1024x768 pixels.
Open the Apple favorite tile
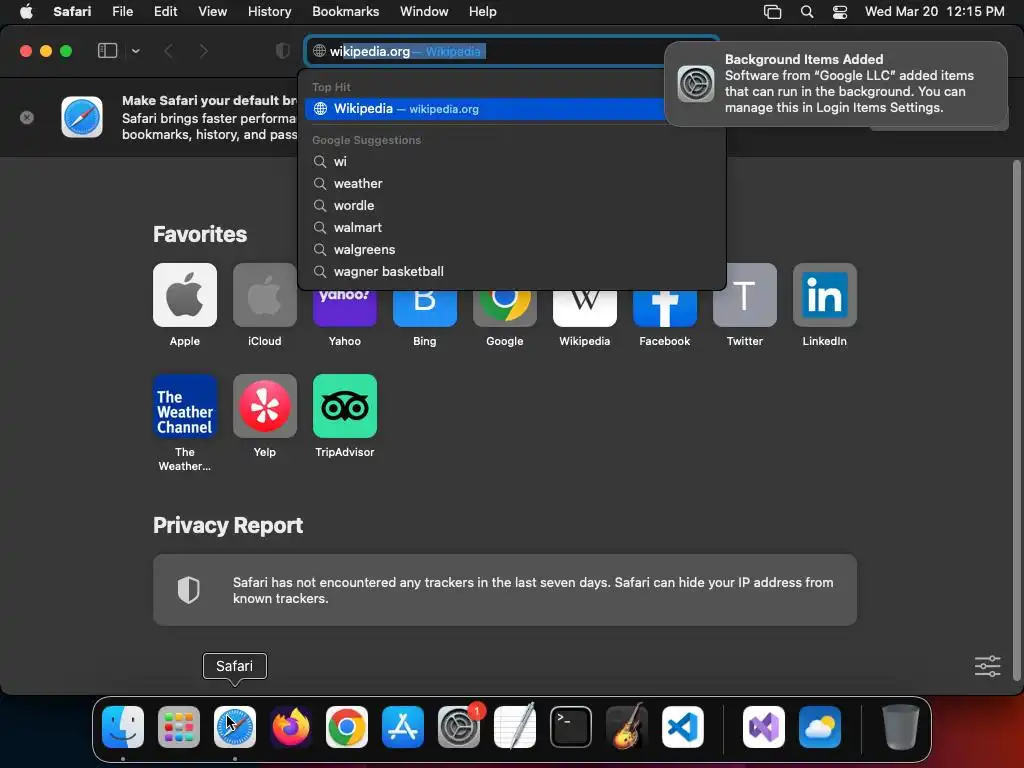185,295
